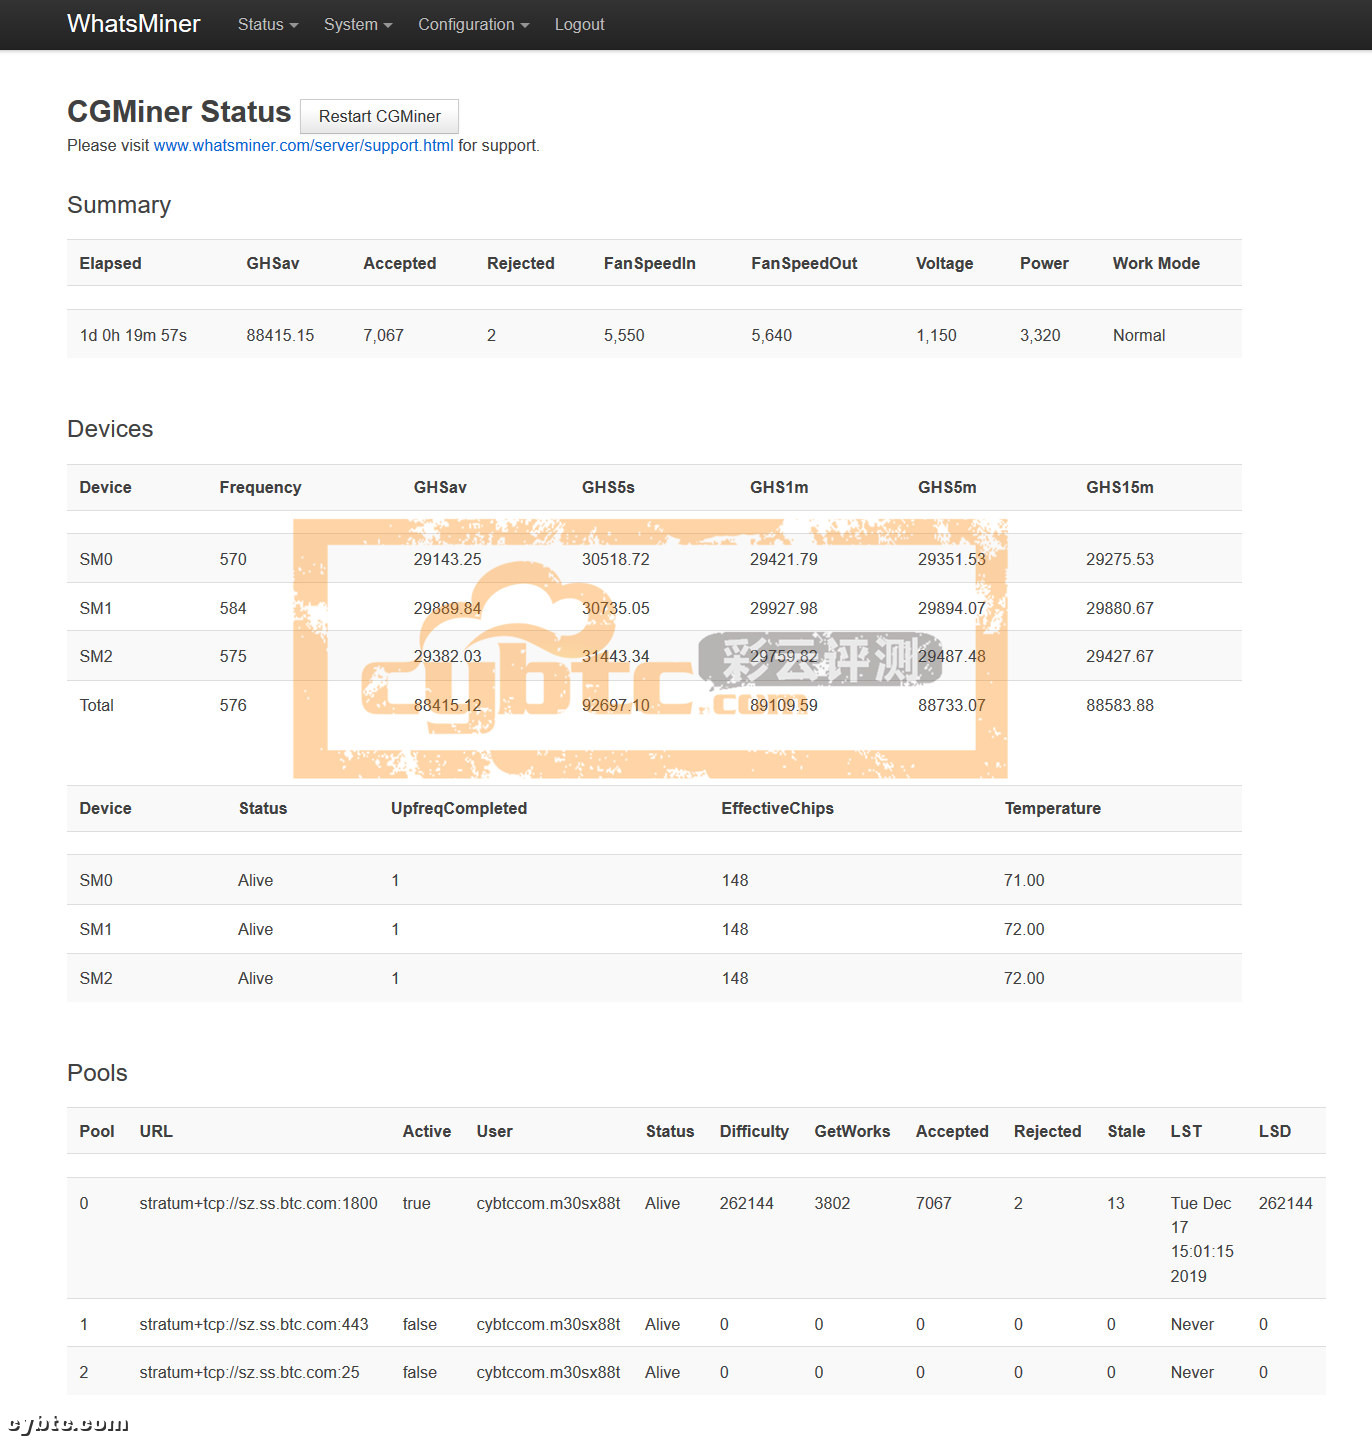
Task: Click the Temperature column header
Action: click(1053, 808)
